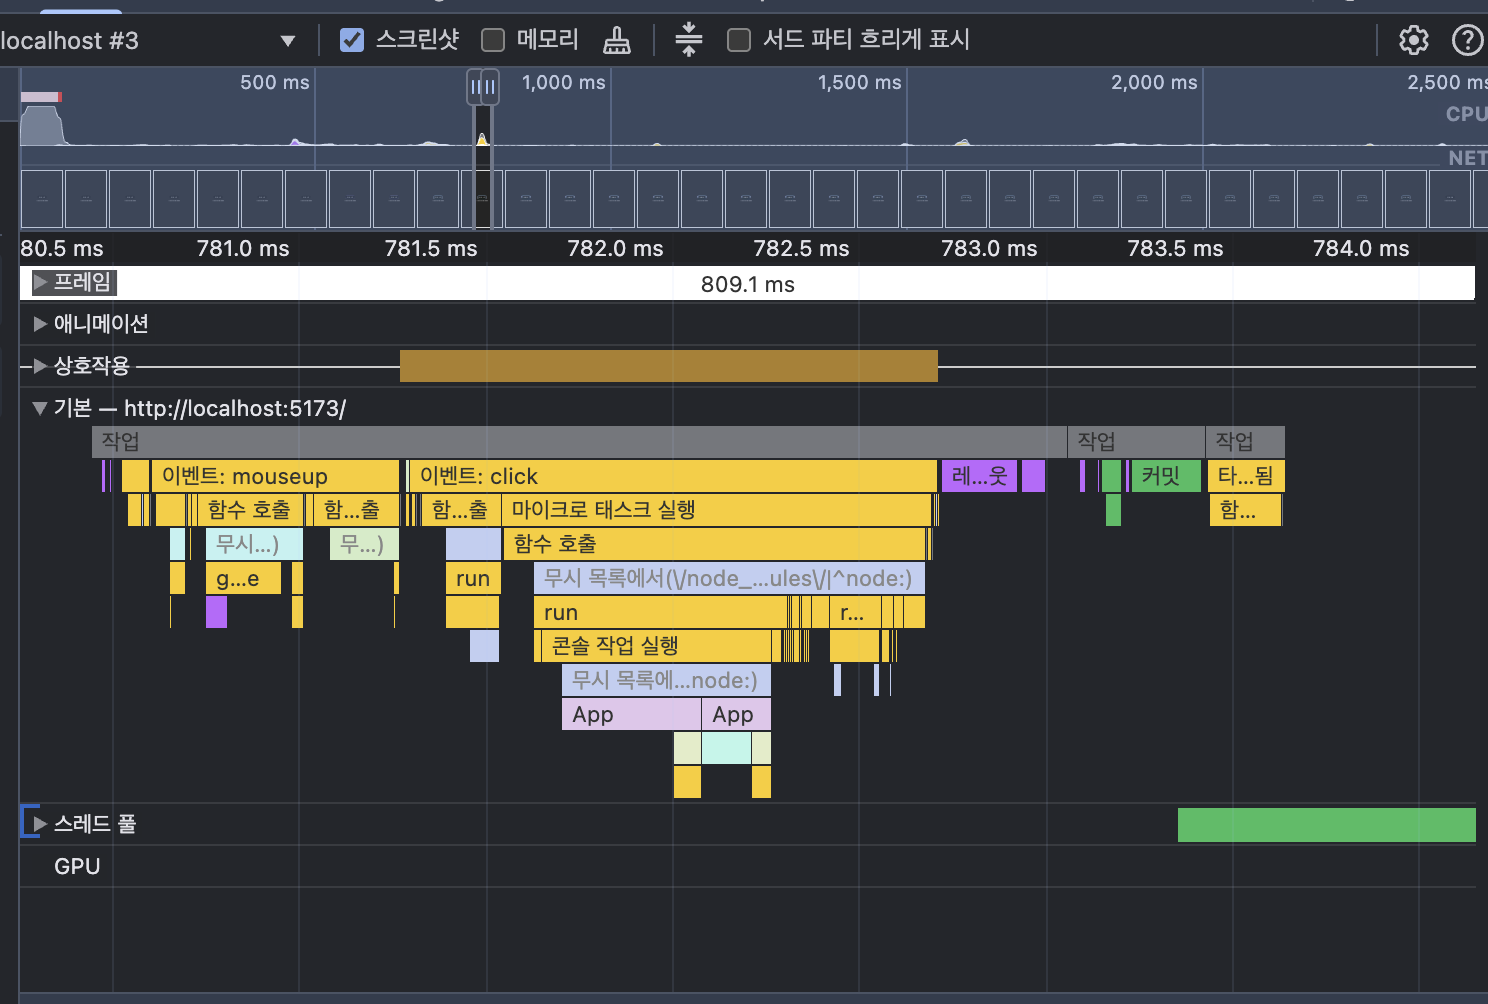Click the collapse tracks icon in the toolbar

688,39
